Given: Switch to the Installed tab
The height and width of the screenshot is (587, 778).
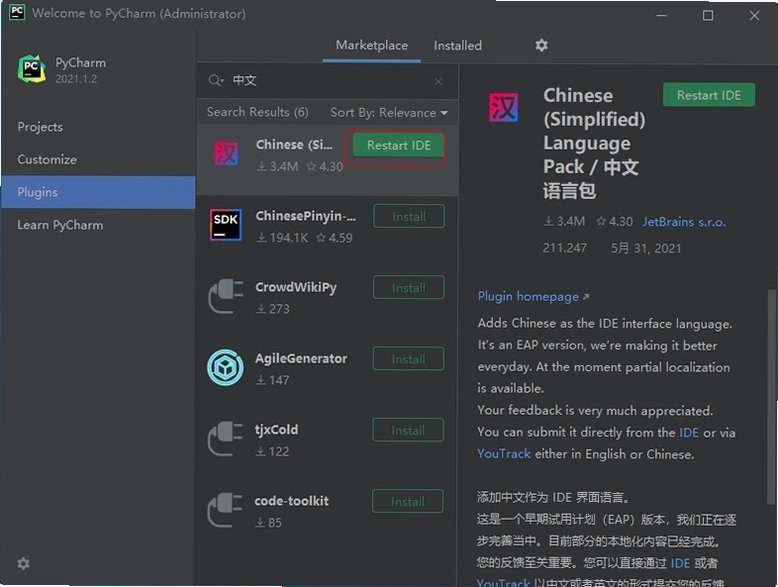Looking at the screenshot, I should (x=457, y=46).
